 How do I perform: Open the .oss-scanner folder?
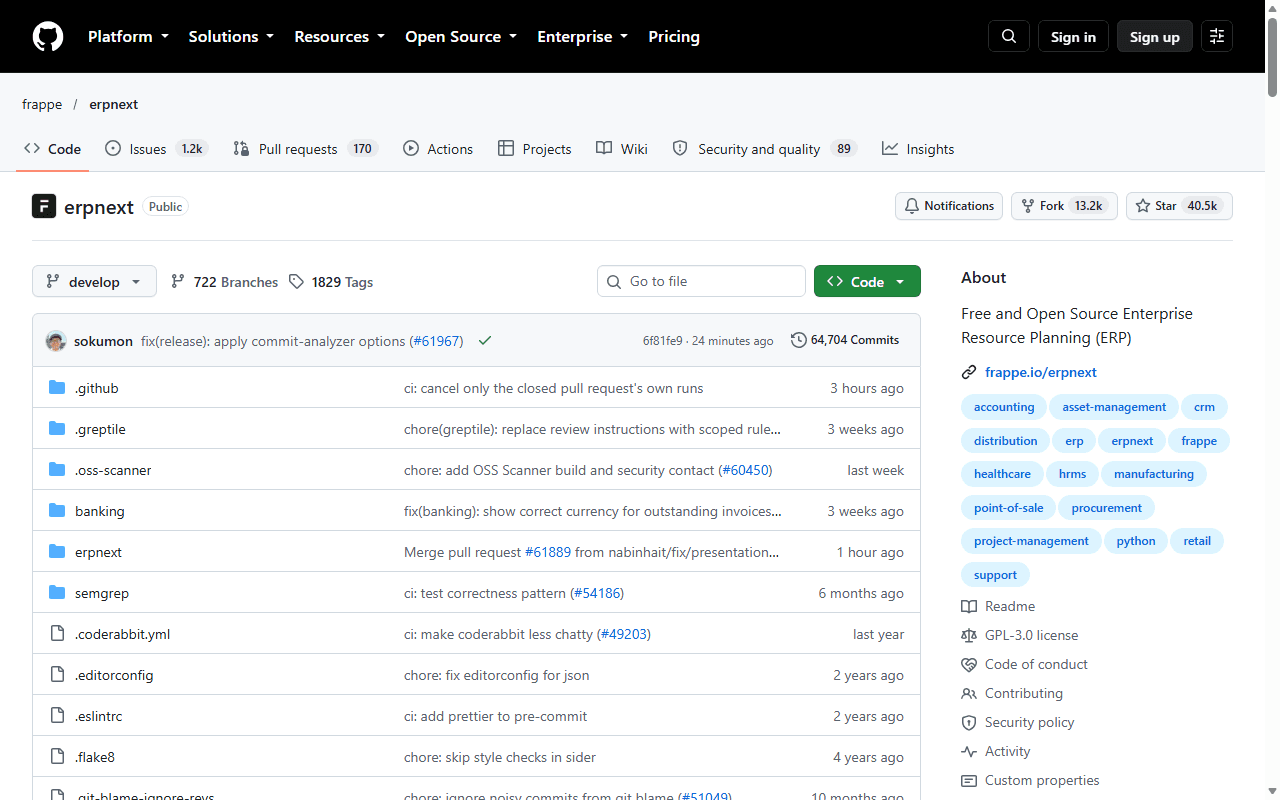coord(113,470)
